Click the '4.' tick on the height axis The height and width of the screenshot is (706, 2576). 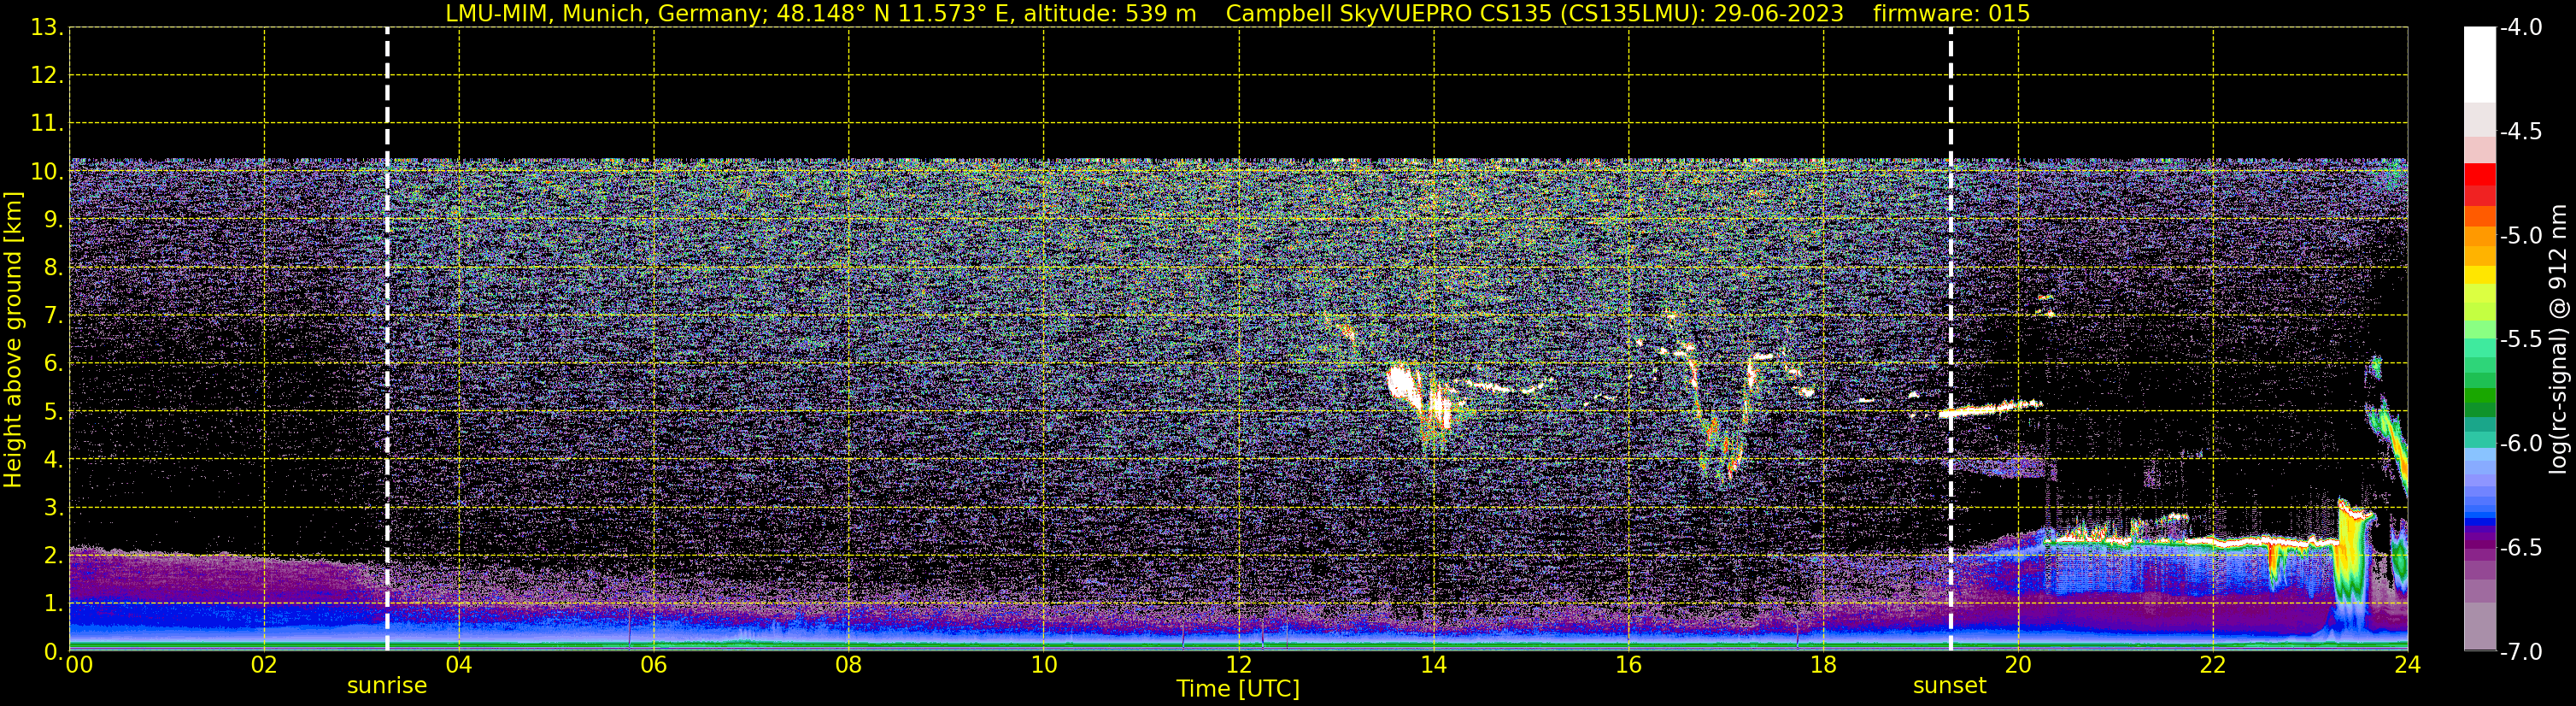54,459
